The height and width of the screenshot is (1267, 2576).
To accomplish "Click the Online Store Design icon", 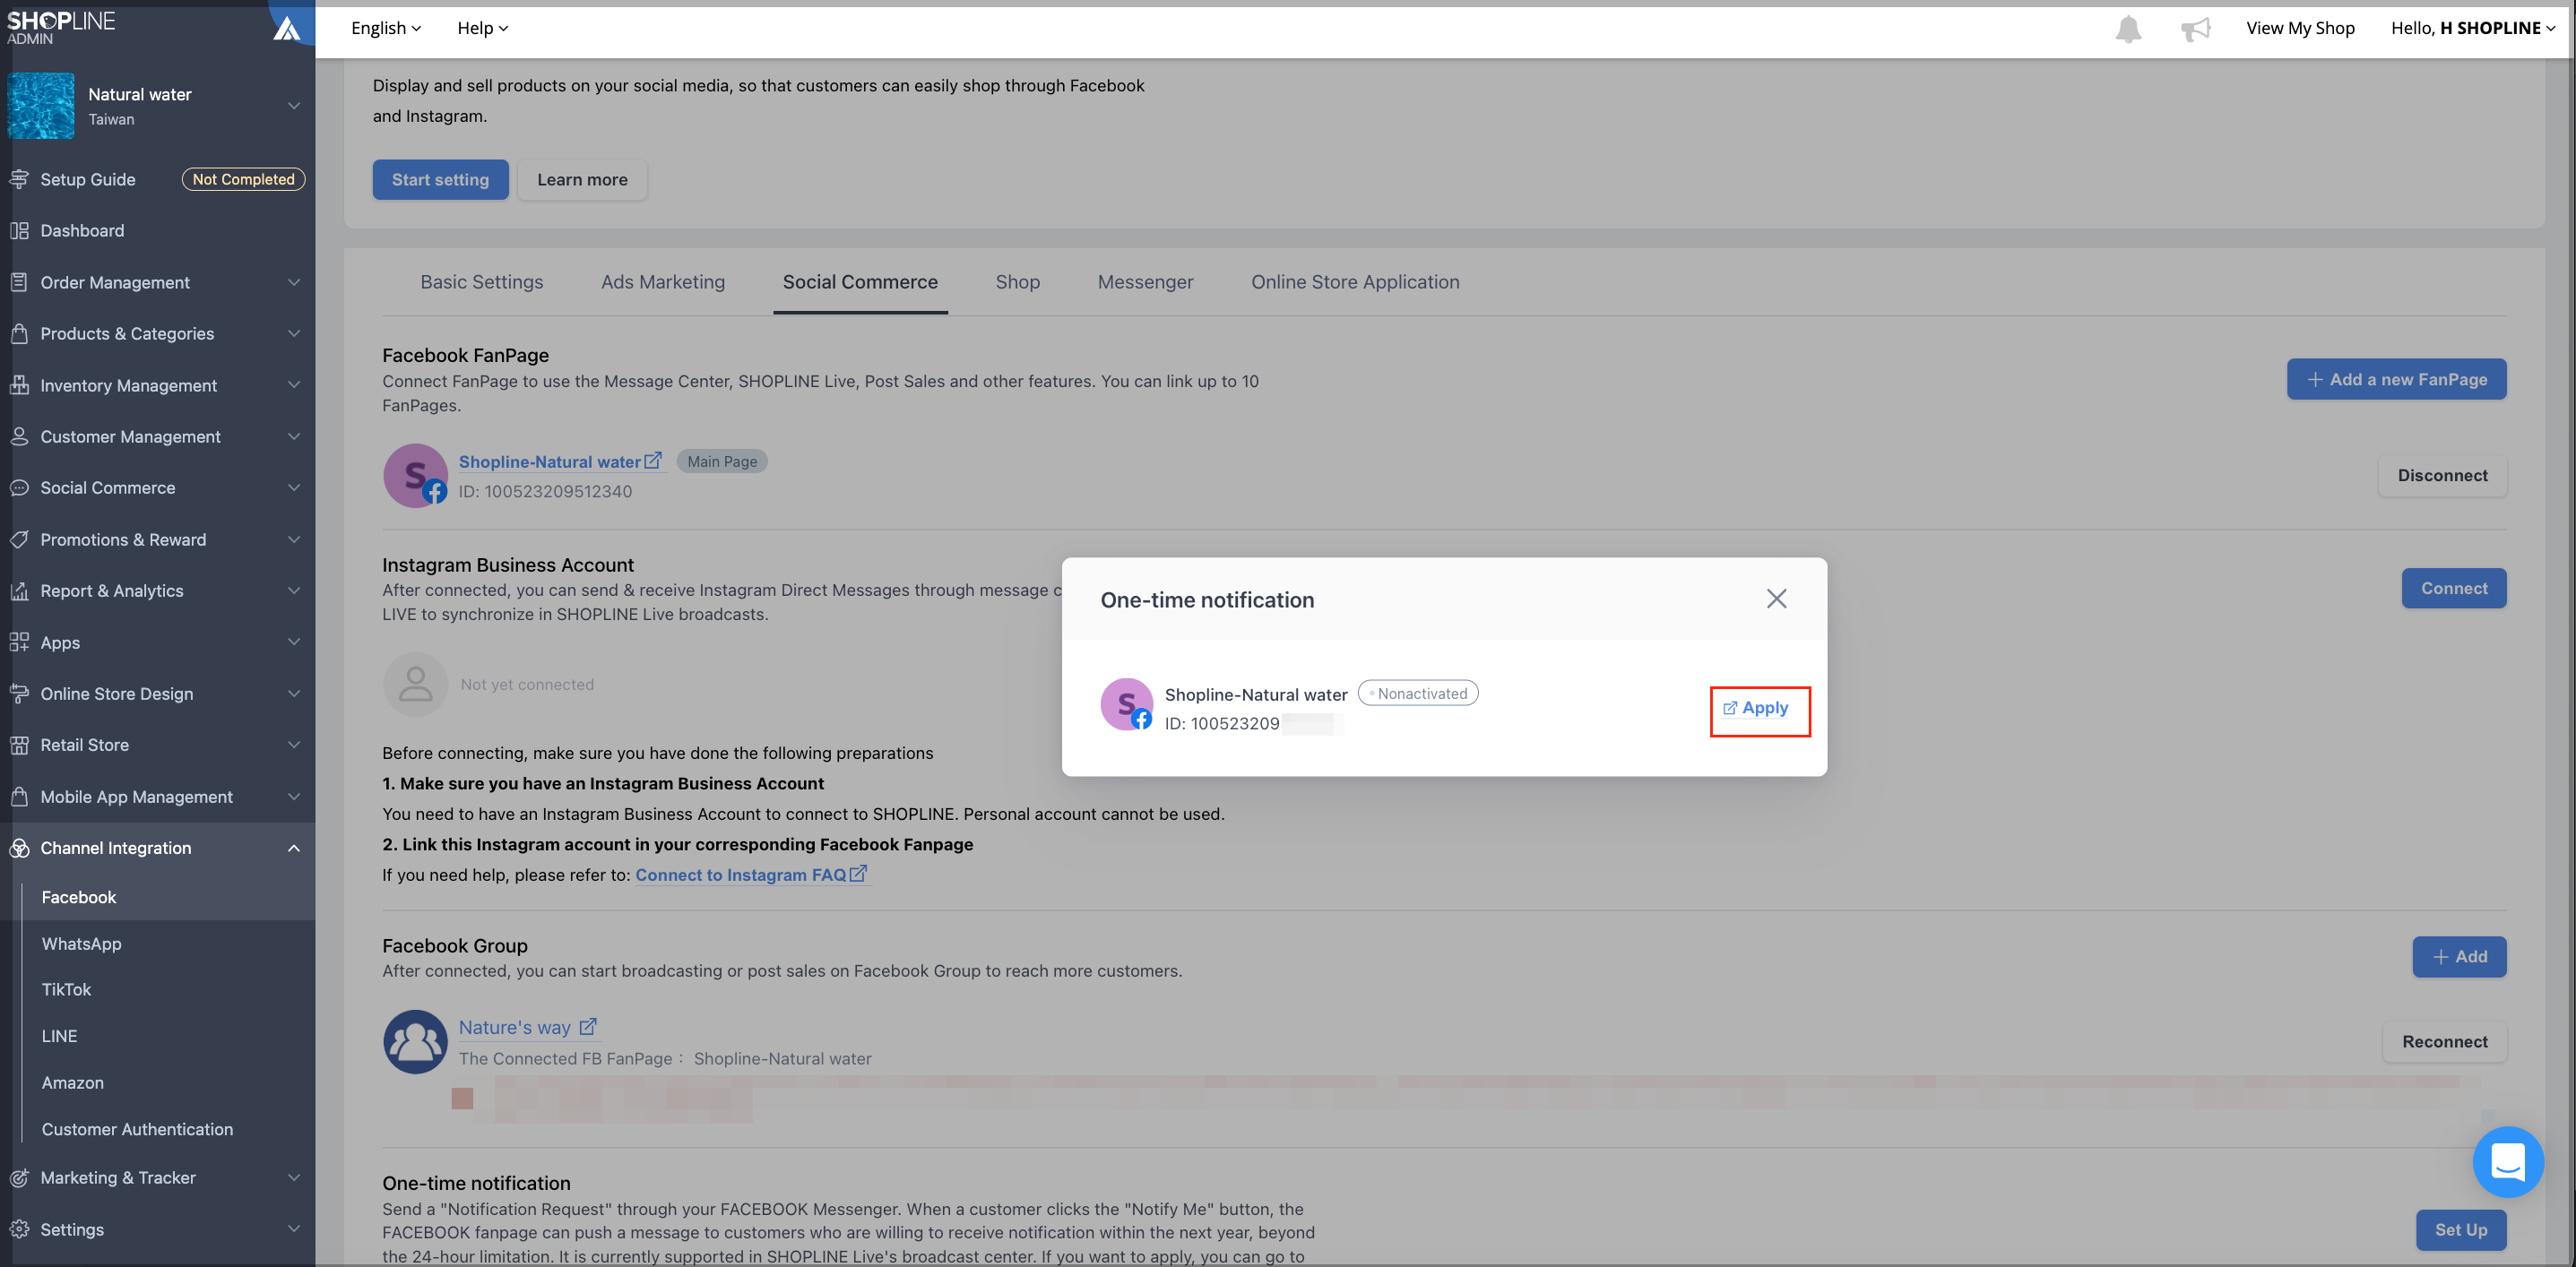I will click(19, 694).
